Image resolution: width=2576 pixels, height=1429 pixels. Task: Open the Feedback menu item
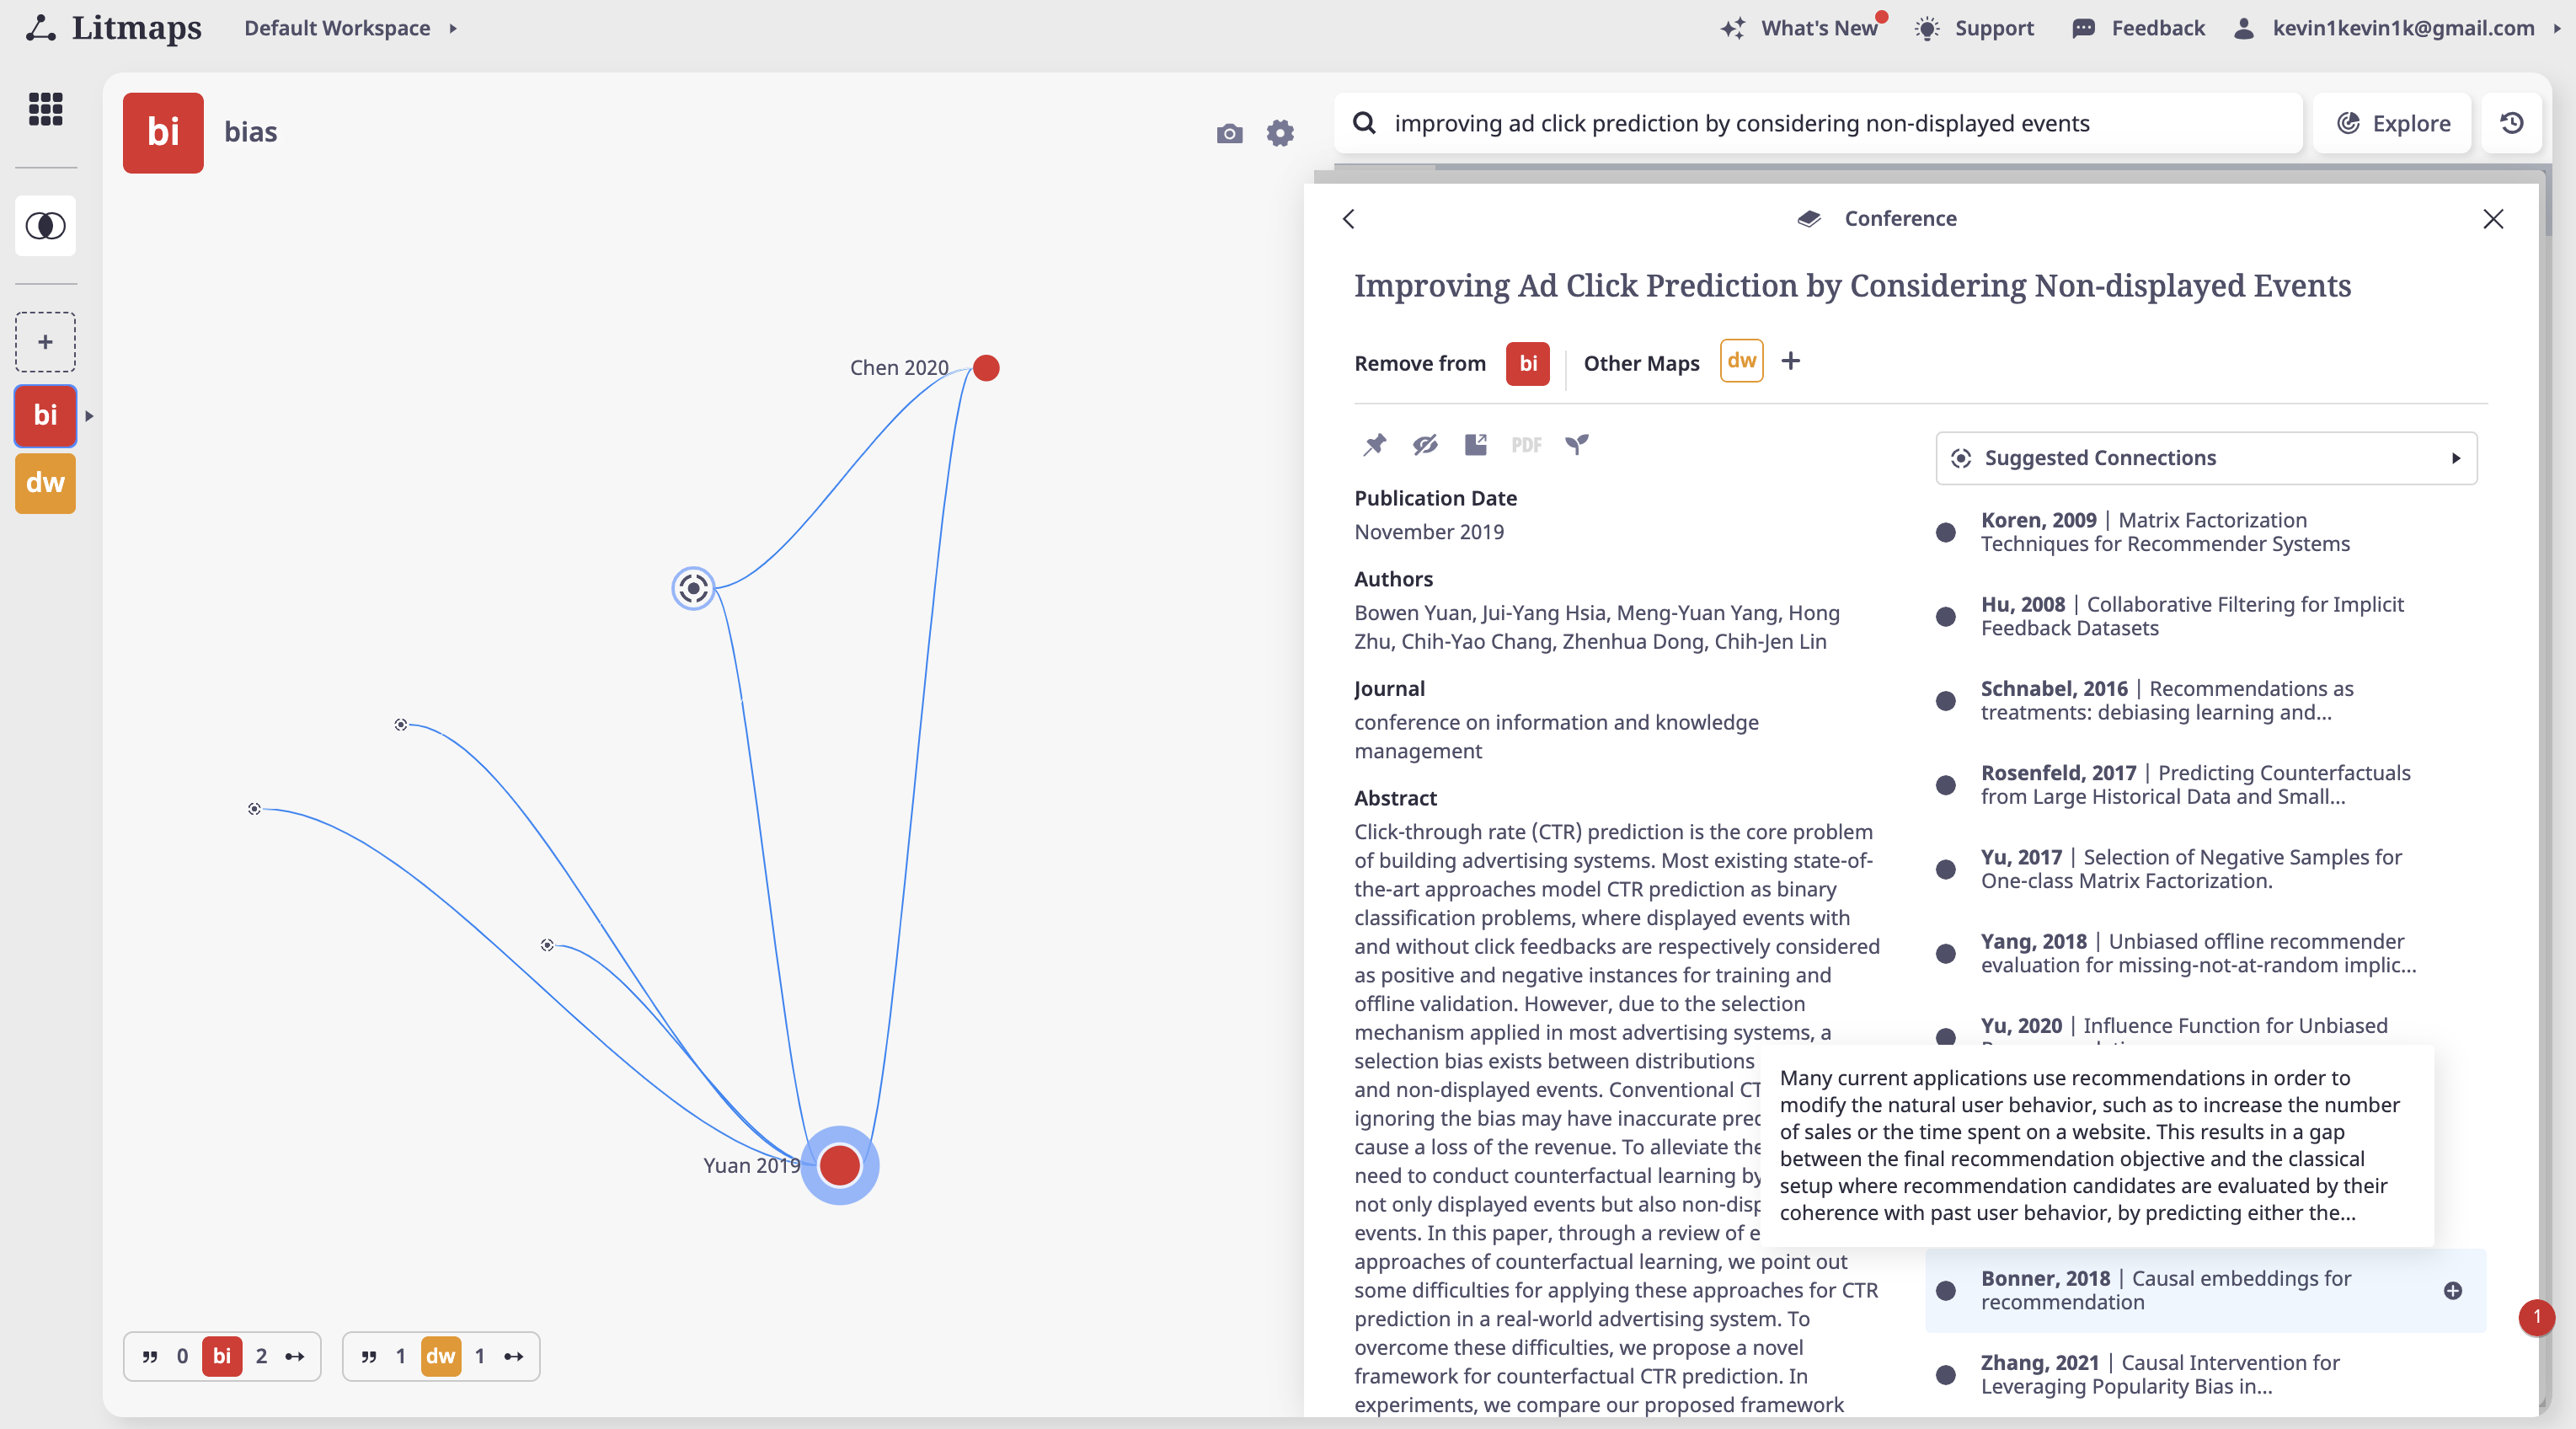(2138, 28)
